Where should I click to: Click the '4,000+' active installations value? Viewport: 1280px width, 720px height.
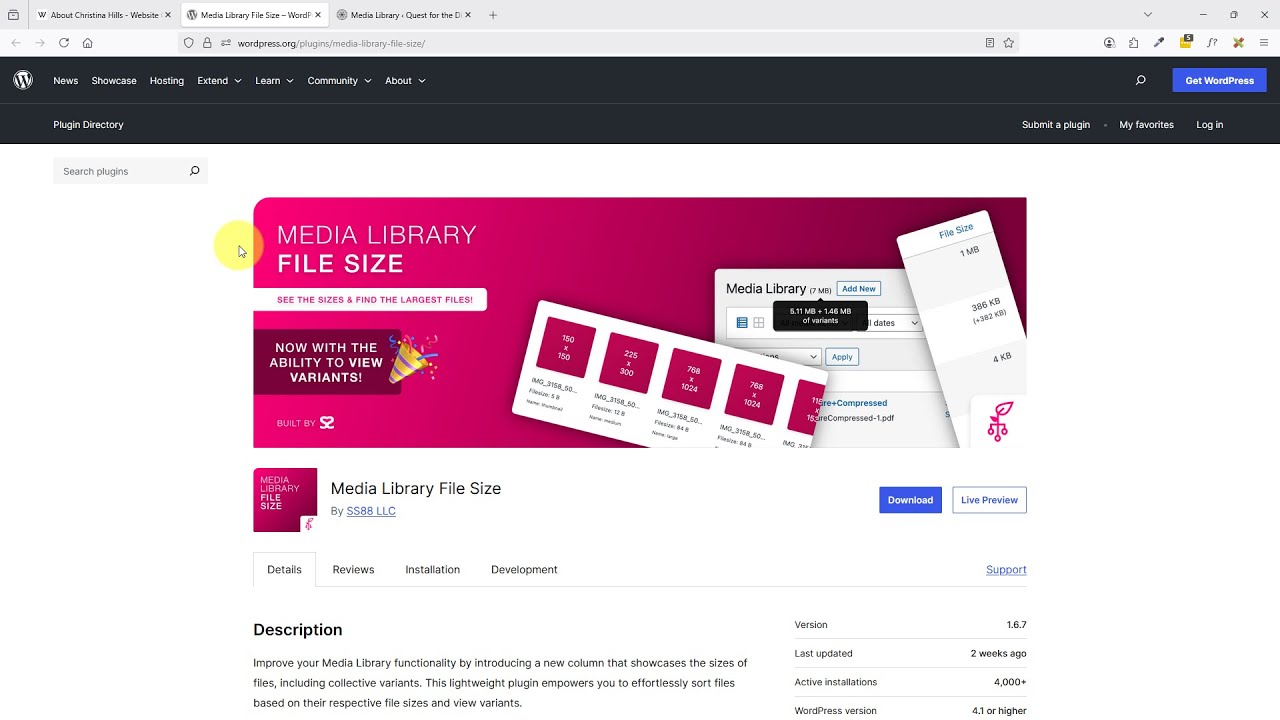tap(1010, 682)
